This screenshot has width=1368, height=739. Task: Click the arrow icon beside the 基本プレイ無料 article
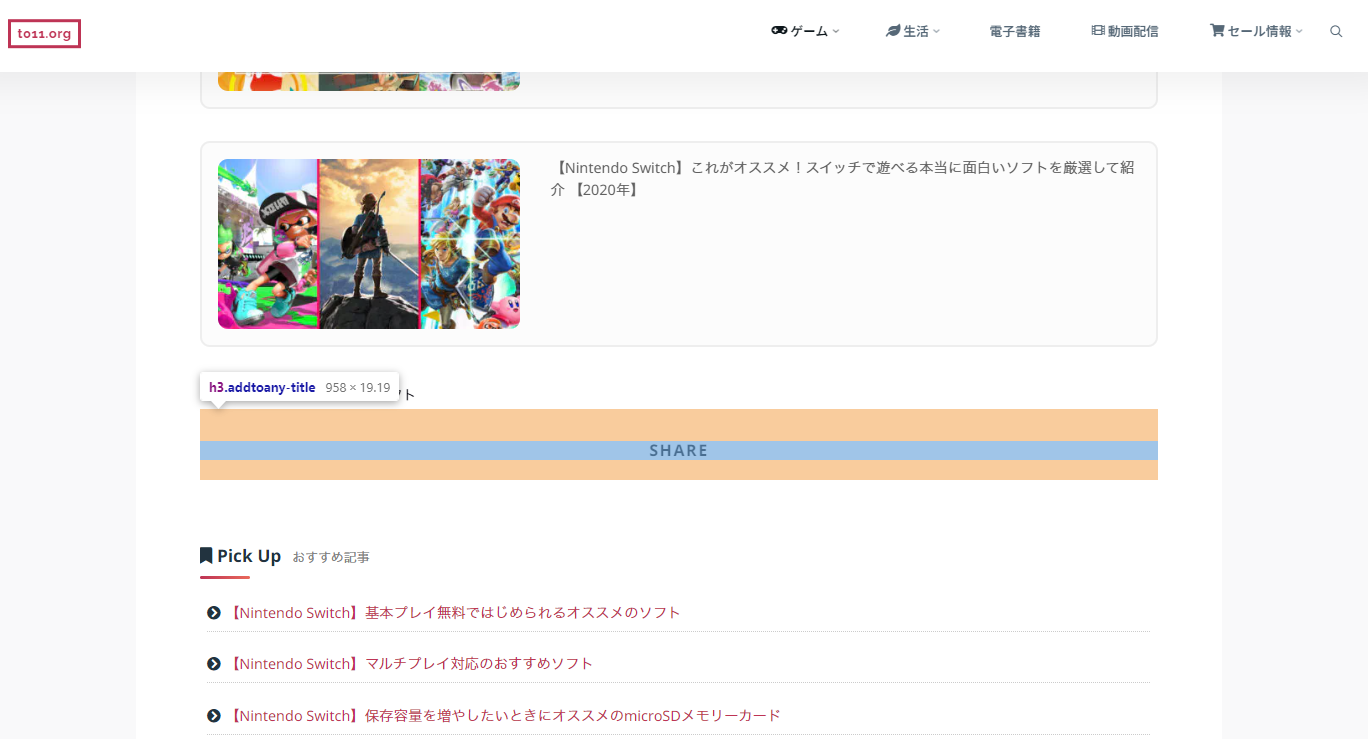(213, 612)
